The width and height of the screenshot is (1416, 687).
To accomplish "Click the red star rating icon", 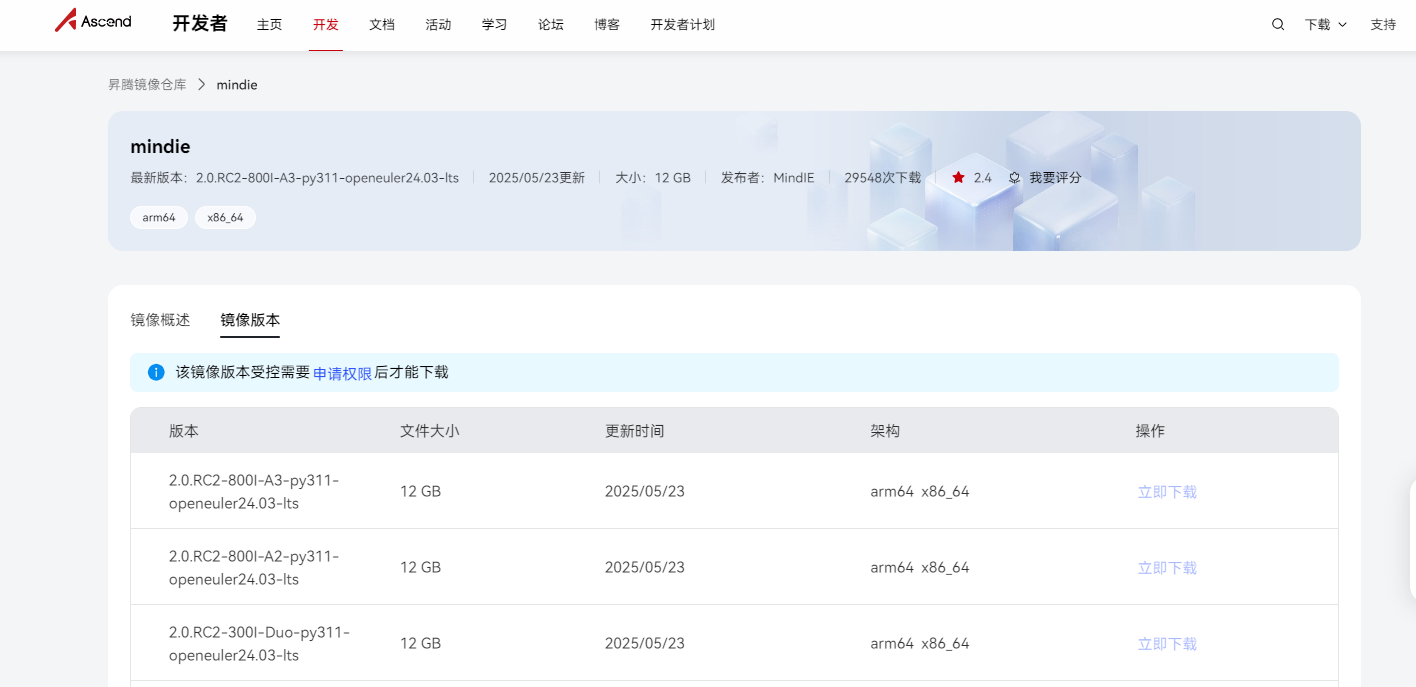I will click(x=959, y=178).
